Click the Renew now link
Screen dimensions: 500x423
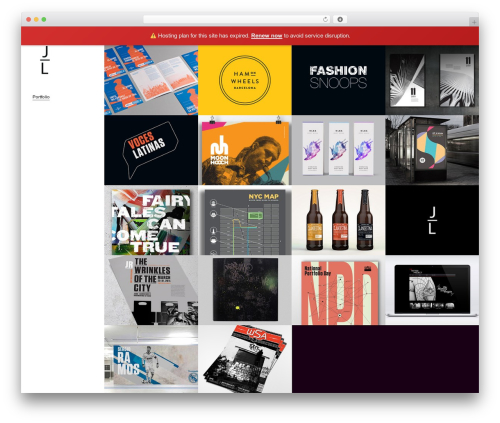tap(266, 36)
